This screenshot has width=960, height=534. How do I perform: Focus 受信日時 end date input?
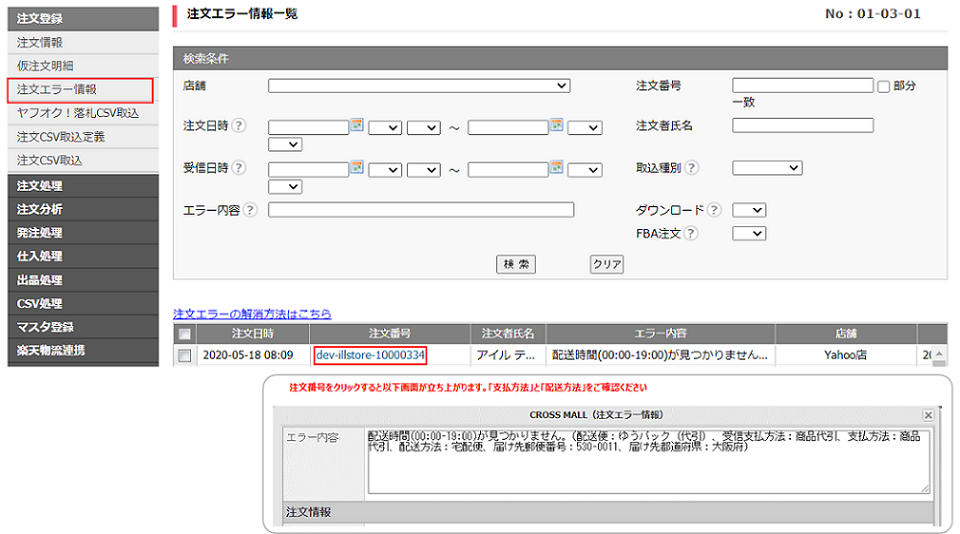pyautogui.click(x=508, y=170)
